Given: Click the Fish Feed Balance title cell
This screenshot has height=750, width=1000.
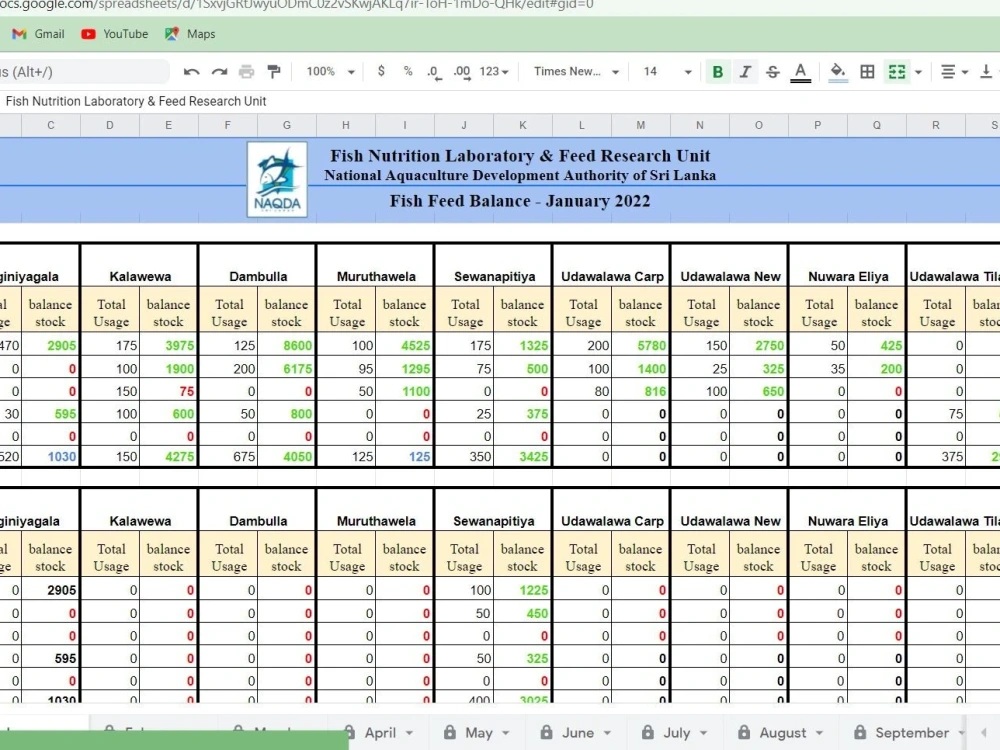Looking at the screenshot, I should 520,201.
